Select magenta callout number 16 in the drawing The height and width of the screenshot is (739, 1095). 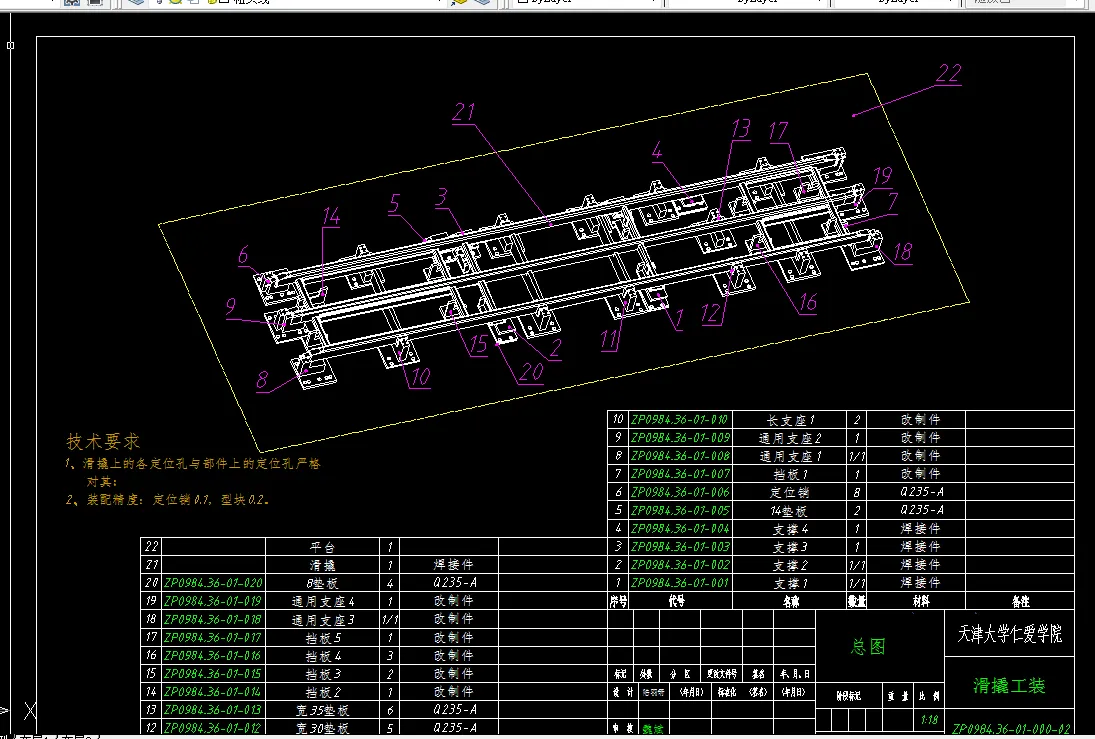coord(808,302)
